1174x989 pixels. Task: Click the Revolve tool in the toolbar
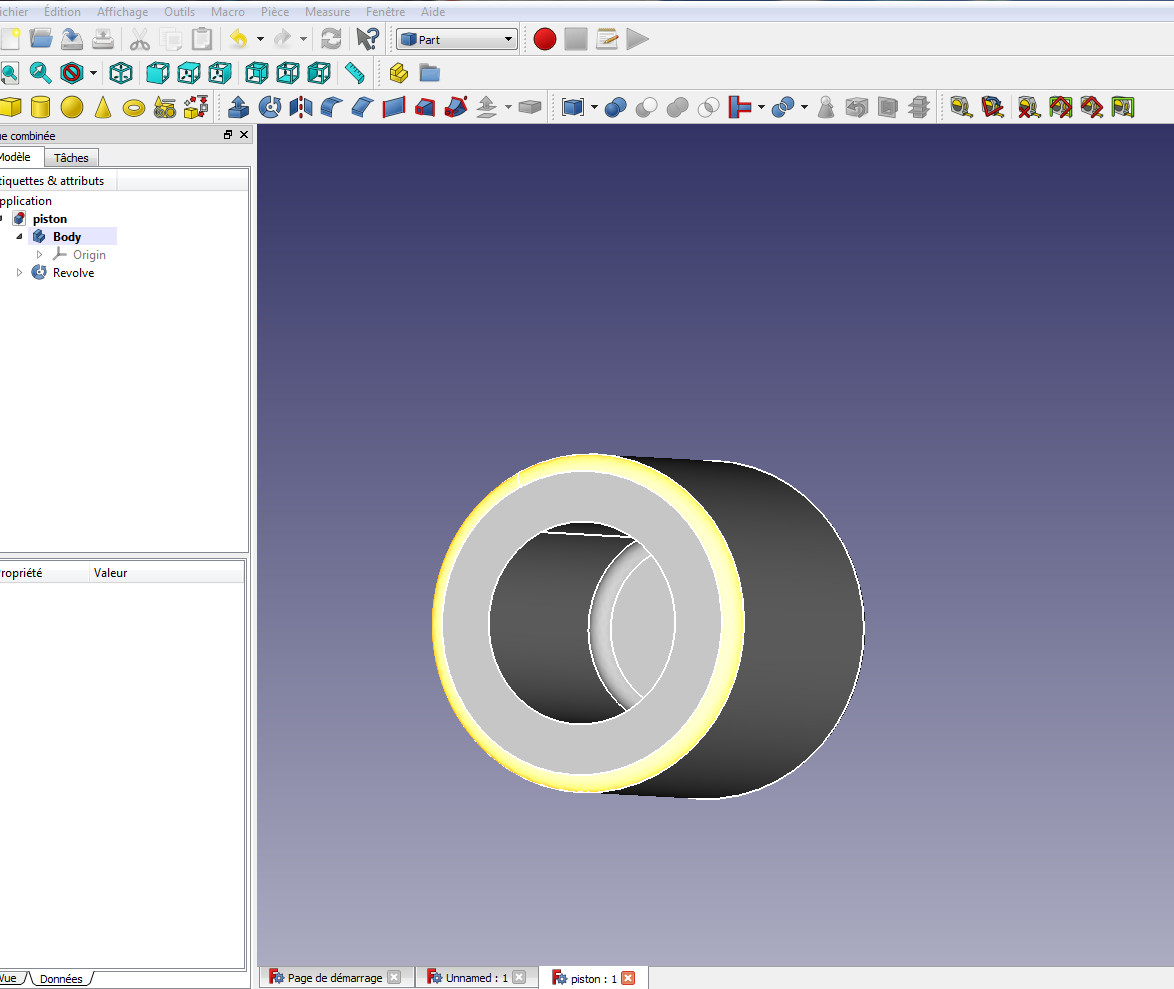click(x=270, y=107)
